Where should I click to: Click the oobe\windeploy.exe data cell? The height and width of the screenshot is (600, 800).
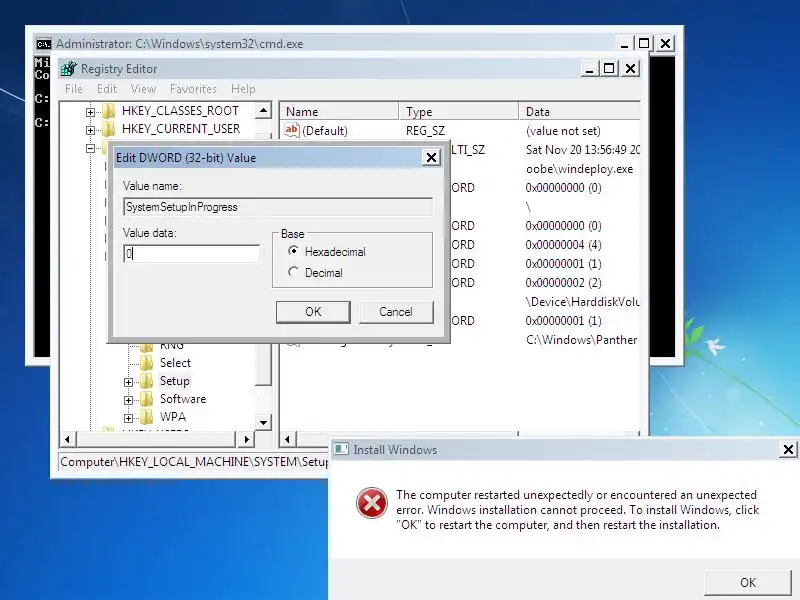pyautogui.click(x=579, y=169)
